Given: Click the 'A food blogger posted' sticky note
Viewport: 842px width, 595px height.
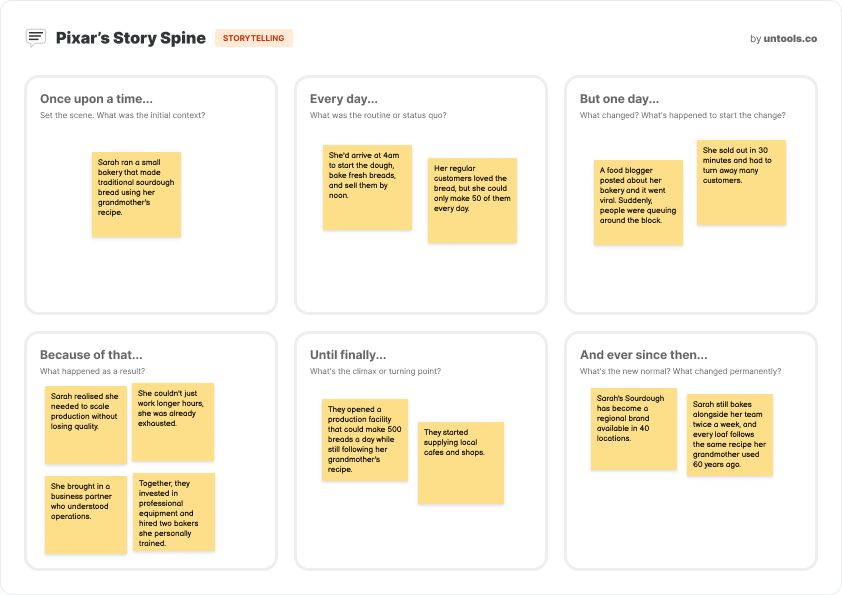Looking at the screenshot, I should 638,203.
